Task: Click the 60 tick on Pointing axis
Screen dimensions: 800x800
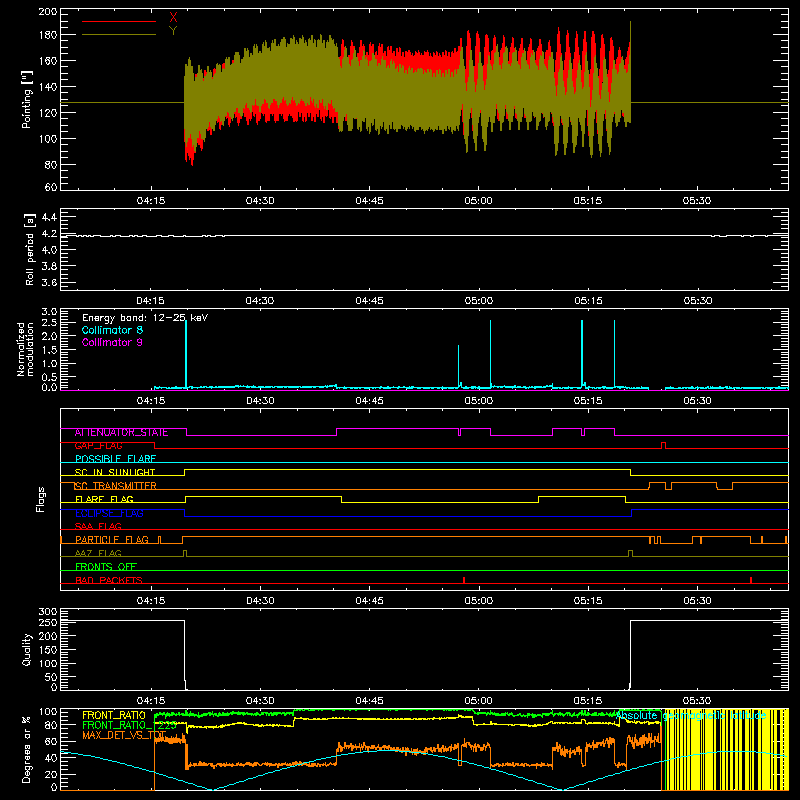Action: click(x=51, y=187)
